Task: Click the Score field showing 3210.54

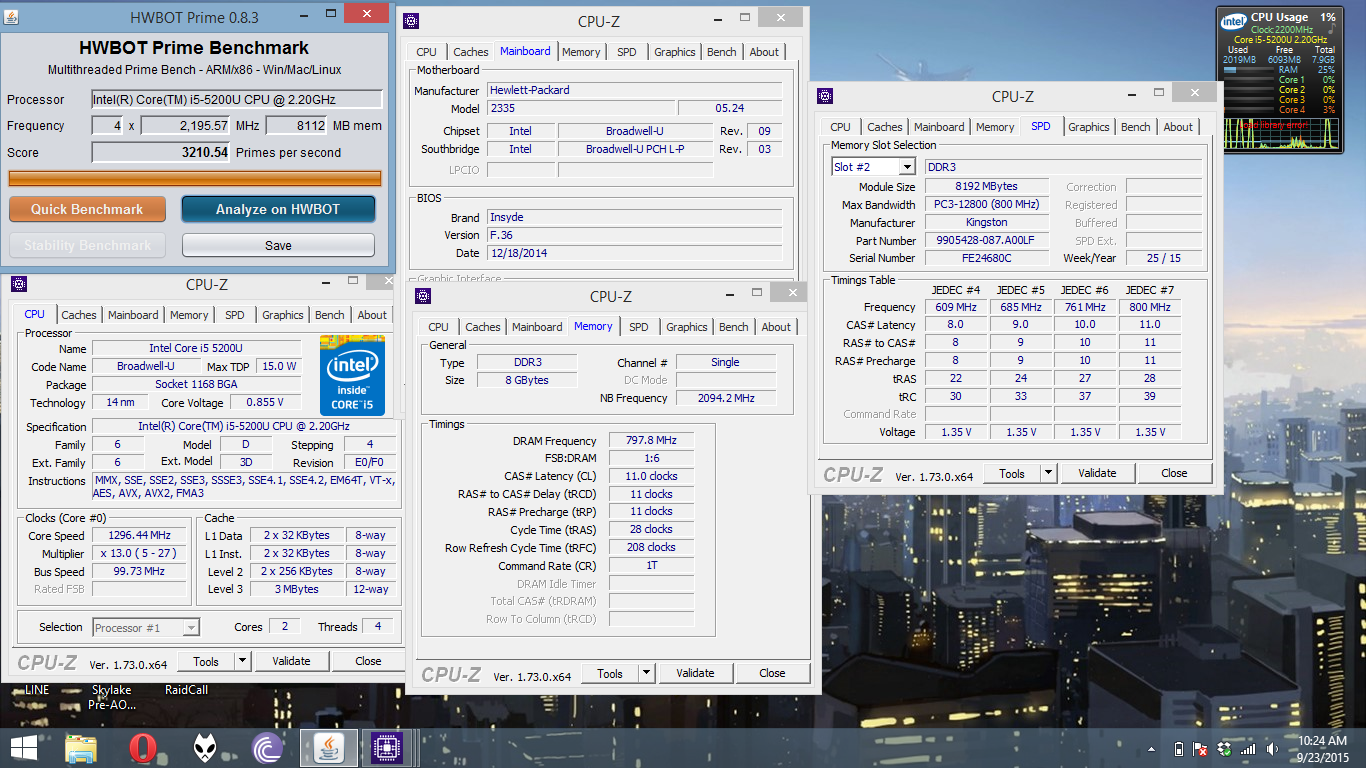Action: click(161, 153)
